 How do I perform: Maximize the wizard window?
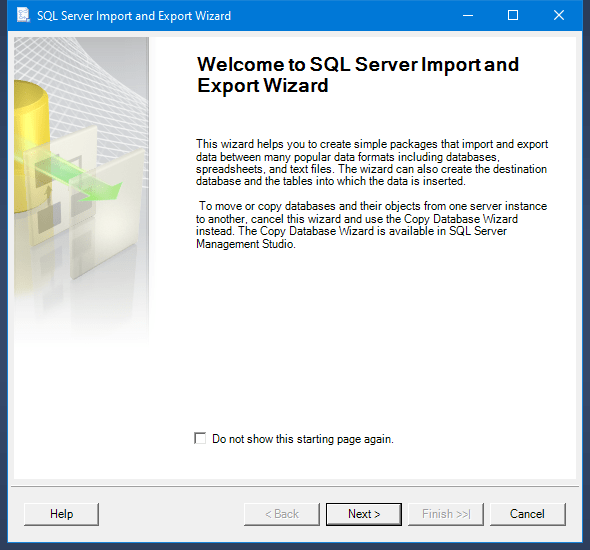(x=513, y=15)
